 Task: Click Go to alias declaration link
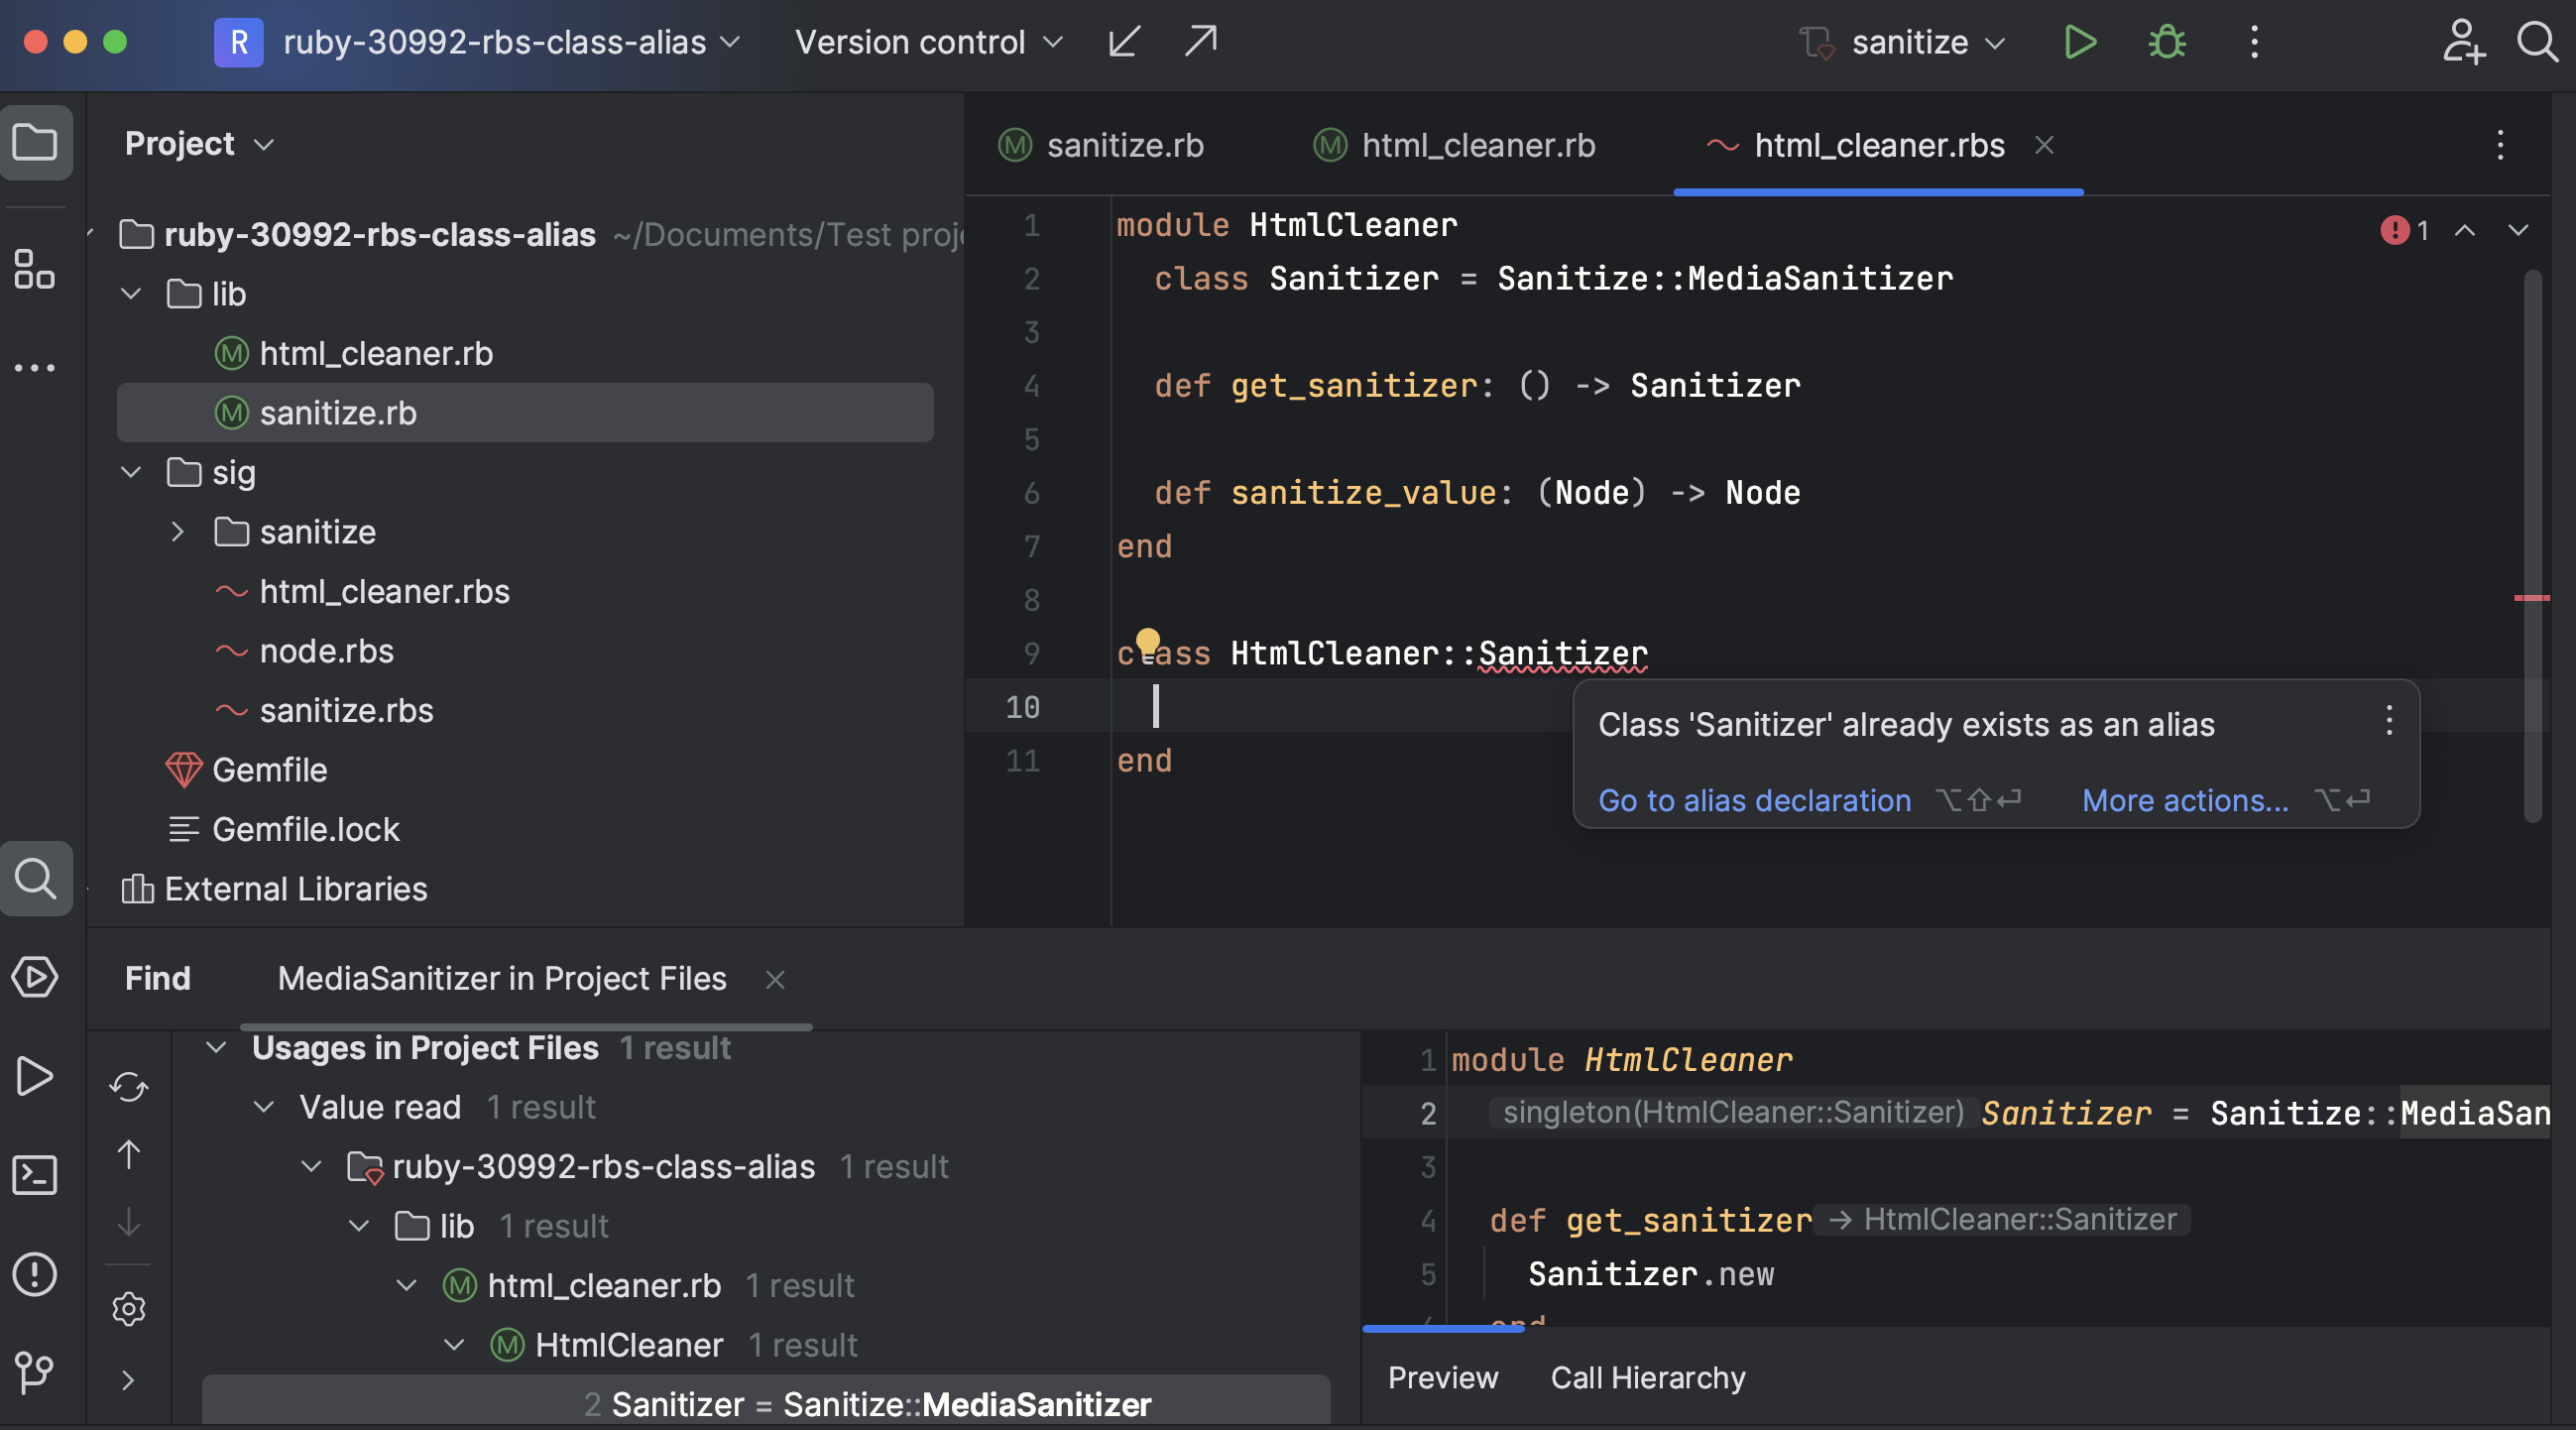(1754, 800)
